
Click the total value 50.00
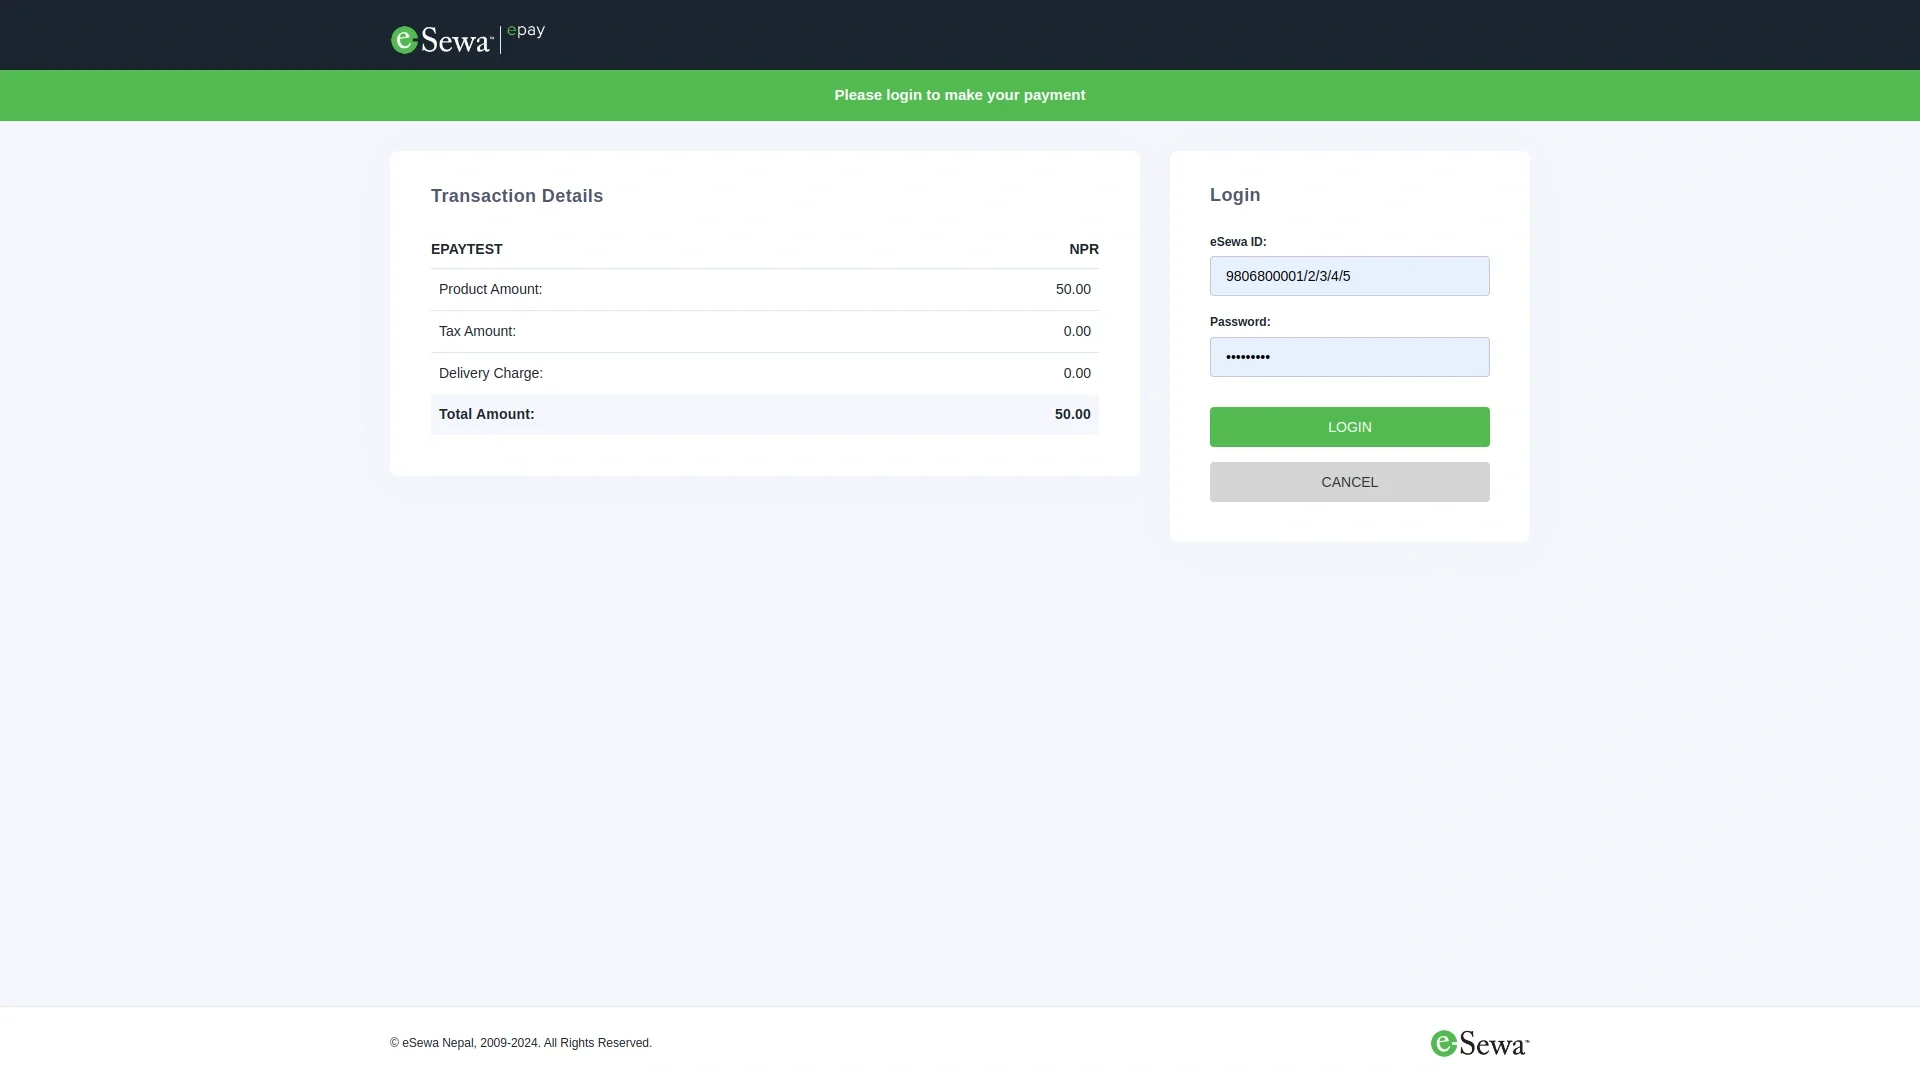pos(1072,414)
